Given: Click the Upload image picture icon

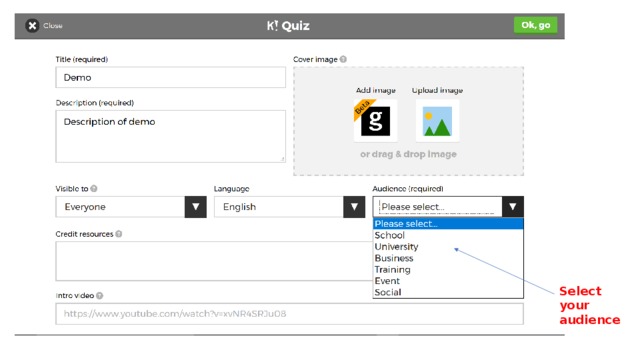Looking at the screenshot, I should [x=437, y=121].
